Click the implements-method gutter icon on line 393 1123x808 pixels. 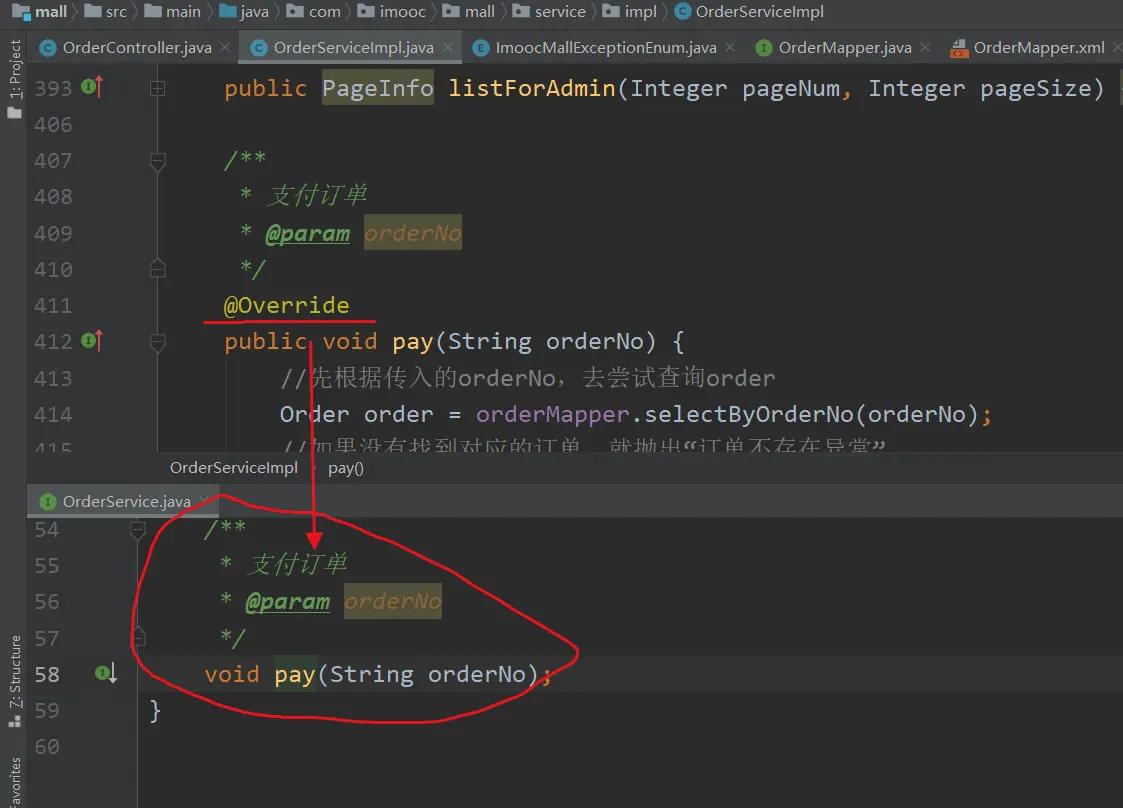(92, 87)
